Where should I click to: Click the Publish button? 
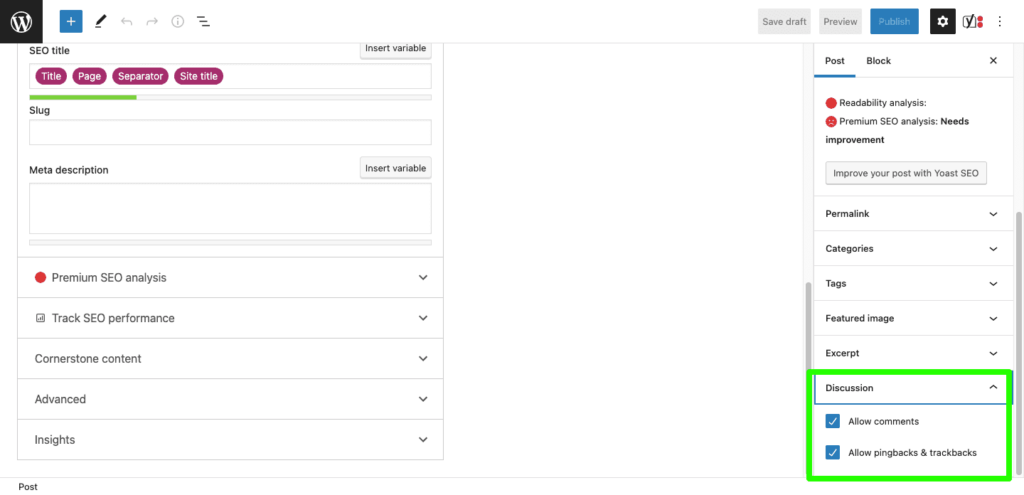click(x=894, y=22)
